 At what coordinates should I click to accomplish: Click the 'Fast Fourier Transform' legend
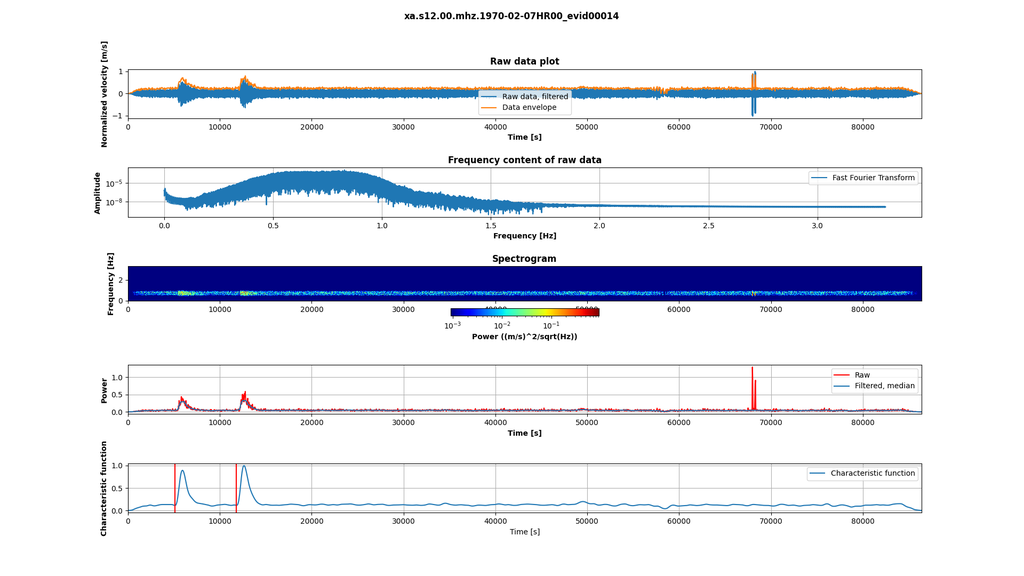[863, 178]
